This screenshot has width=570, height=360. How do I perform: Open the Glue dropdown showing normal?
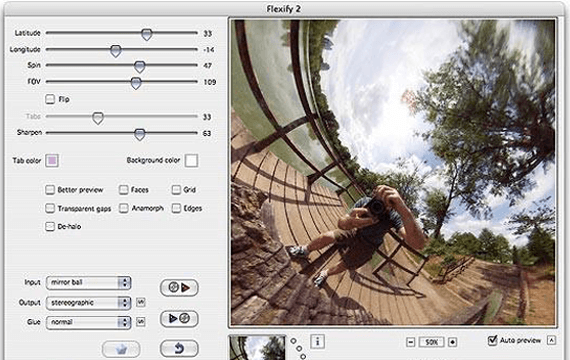click(x=88, y=322)
